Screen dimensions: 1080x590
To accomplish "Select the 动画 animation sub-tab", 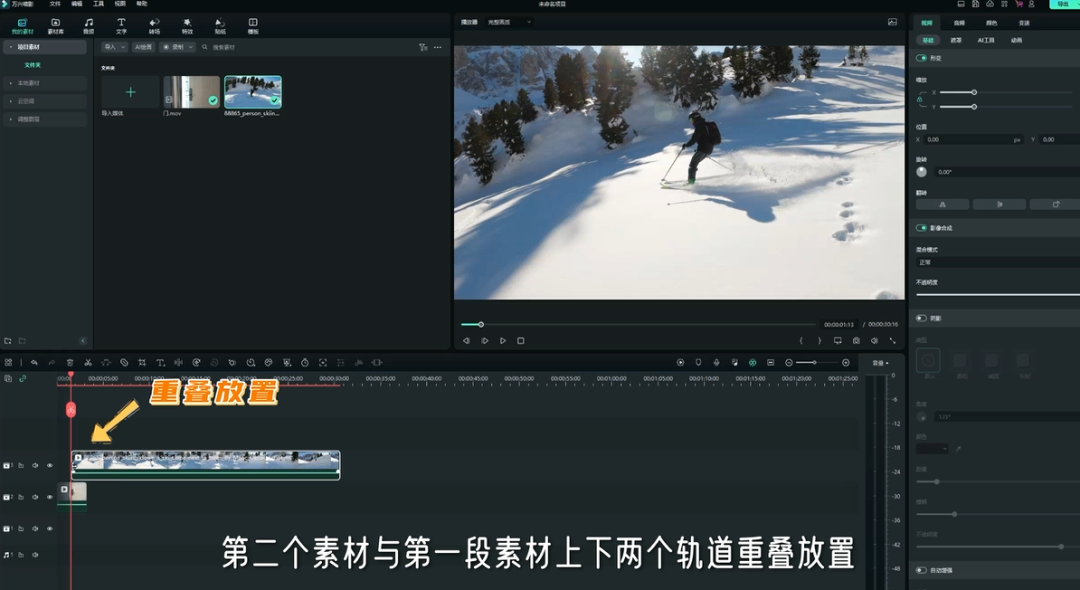I will coord(1017,41).
